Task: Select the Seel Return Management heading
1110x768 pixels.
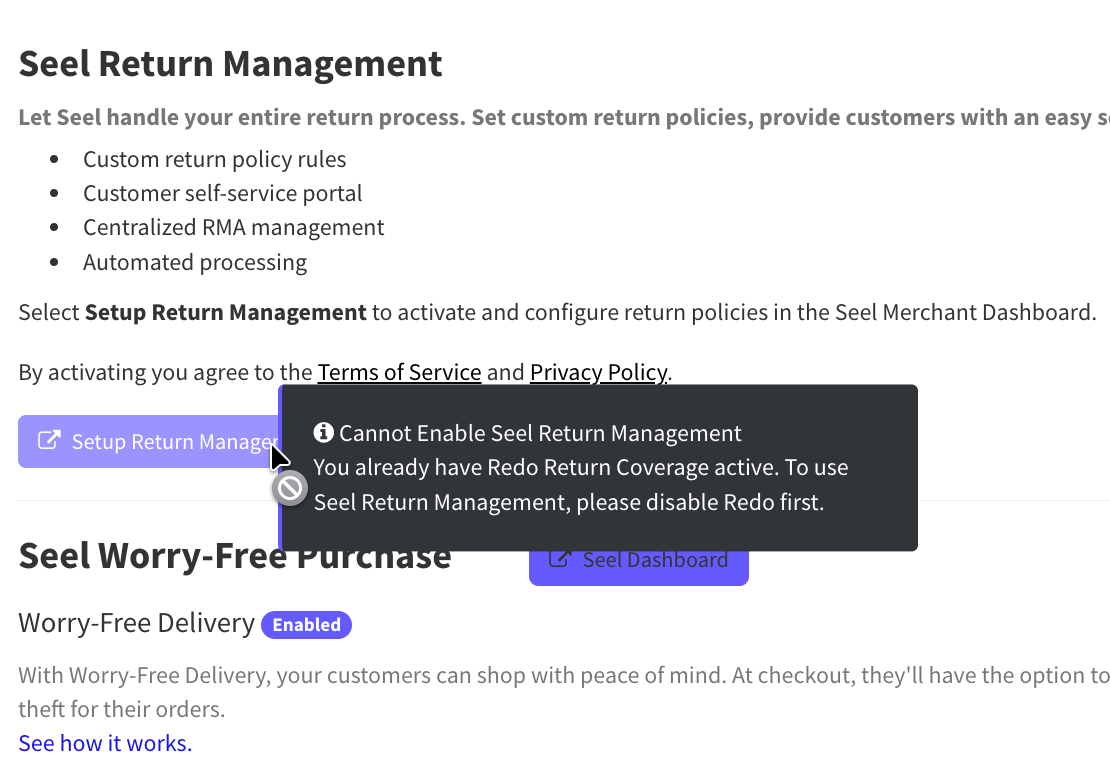Action: (230, 64)
